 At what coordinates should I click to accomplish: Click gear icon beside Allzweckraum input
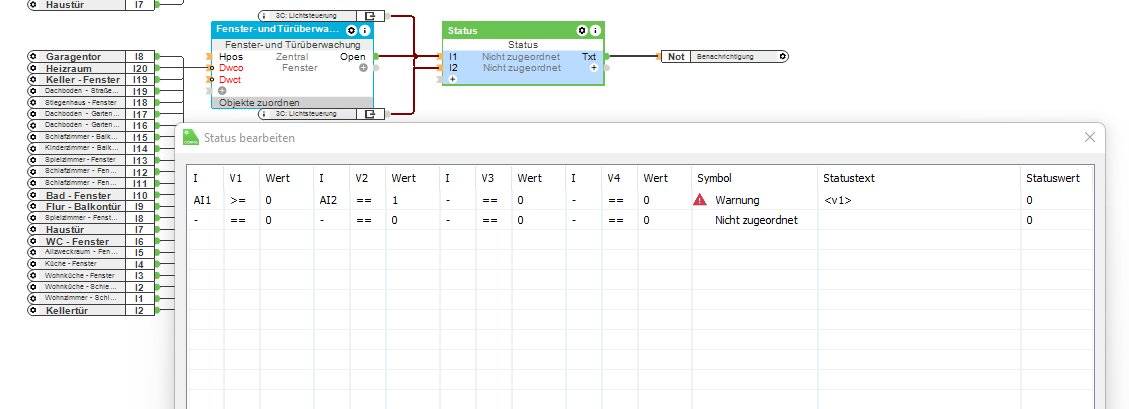[32, 253]
